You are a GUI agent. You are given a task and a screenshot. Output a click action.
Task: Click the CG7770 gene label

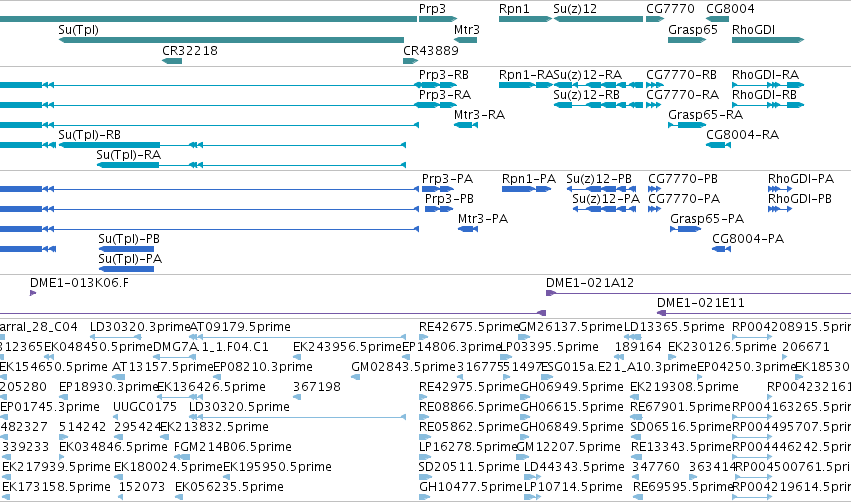pos(670,9)
